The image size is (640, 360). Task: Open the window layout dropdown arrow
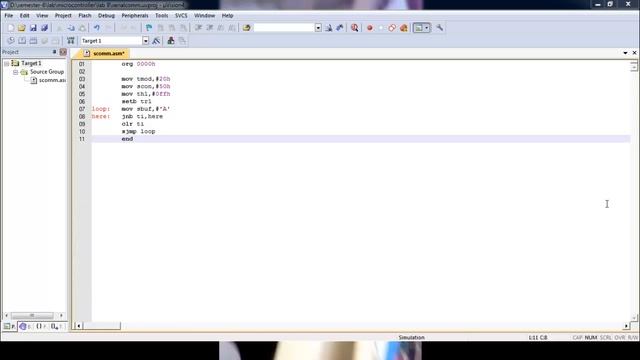point(427,28)
